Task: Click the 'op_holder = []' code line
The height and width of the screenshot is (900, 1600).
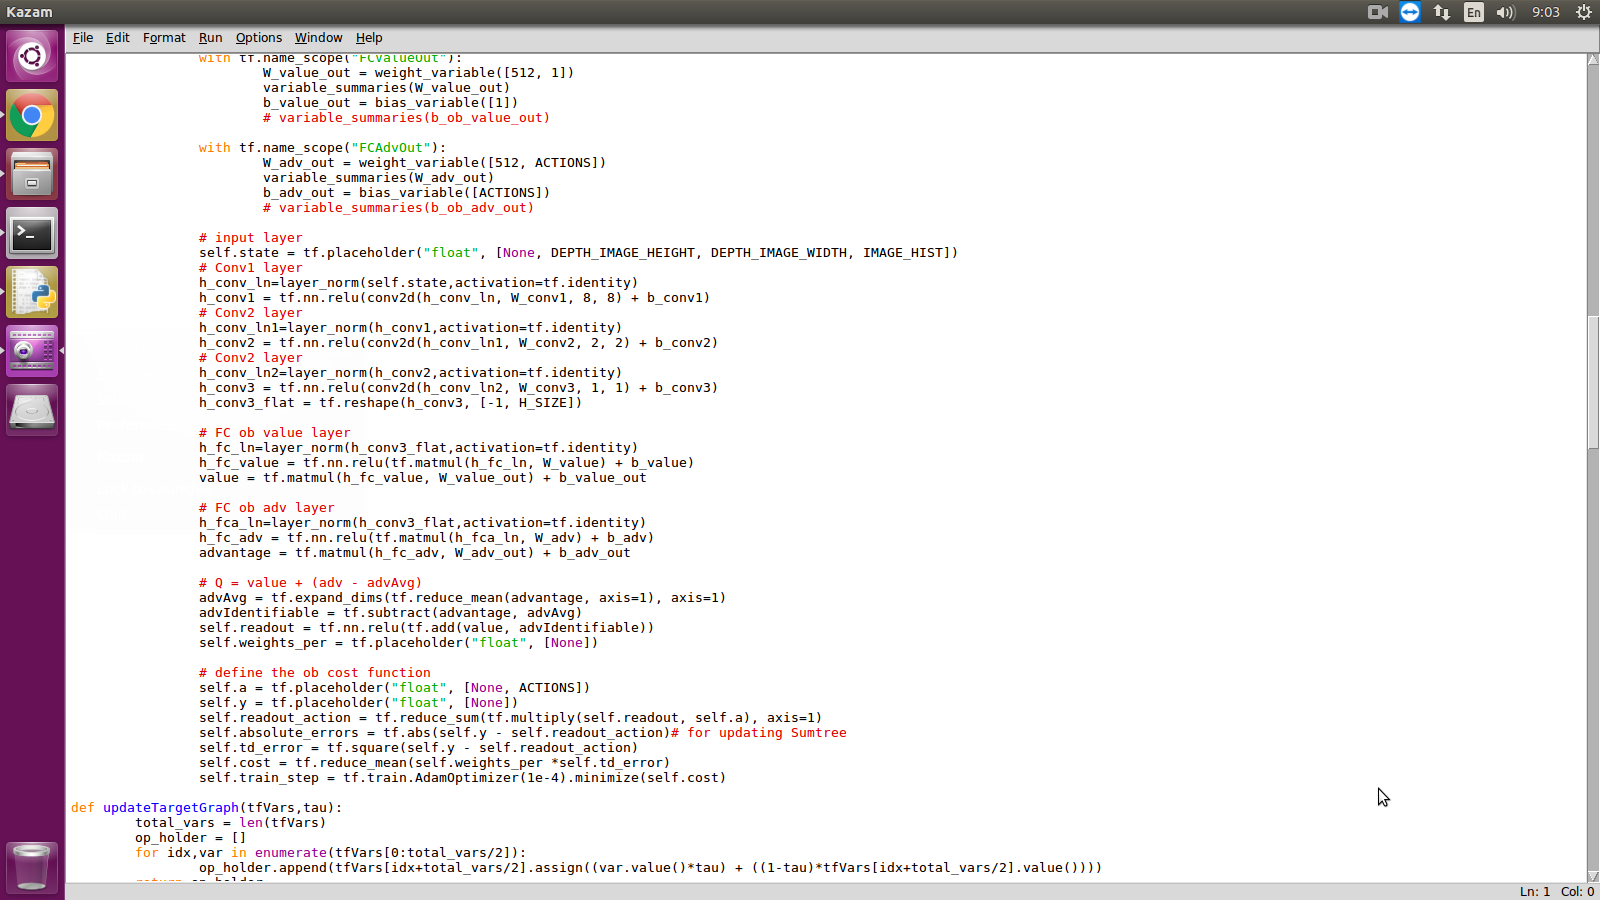Action: tap(191, 837)
